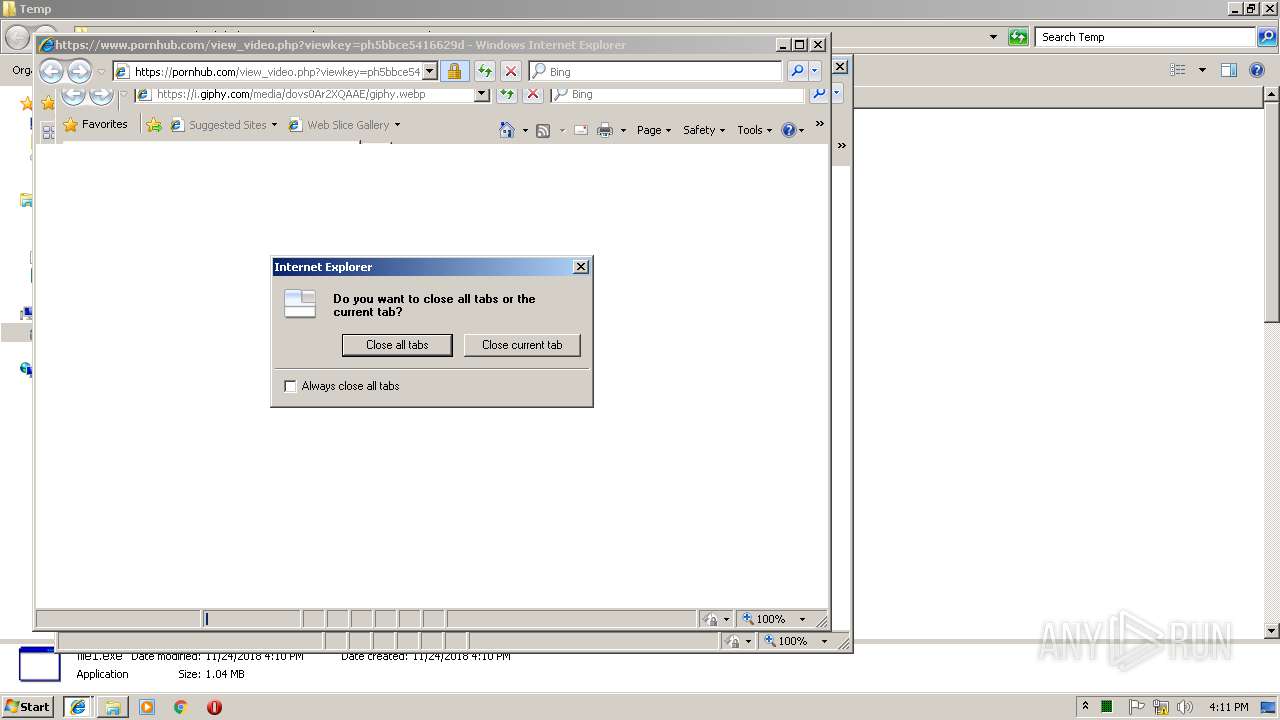Click Close current tab in the dialog
Image resolution: width=1280 pixels, height=720 pixels.
point(522,345)
